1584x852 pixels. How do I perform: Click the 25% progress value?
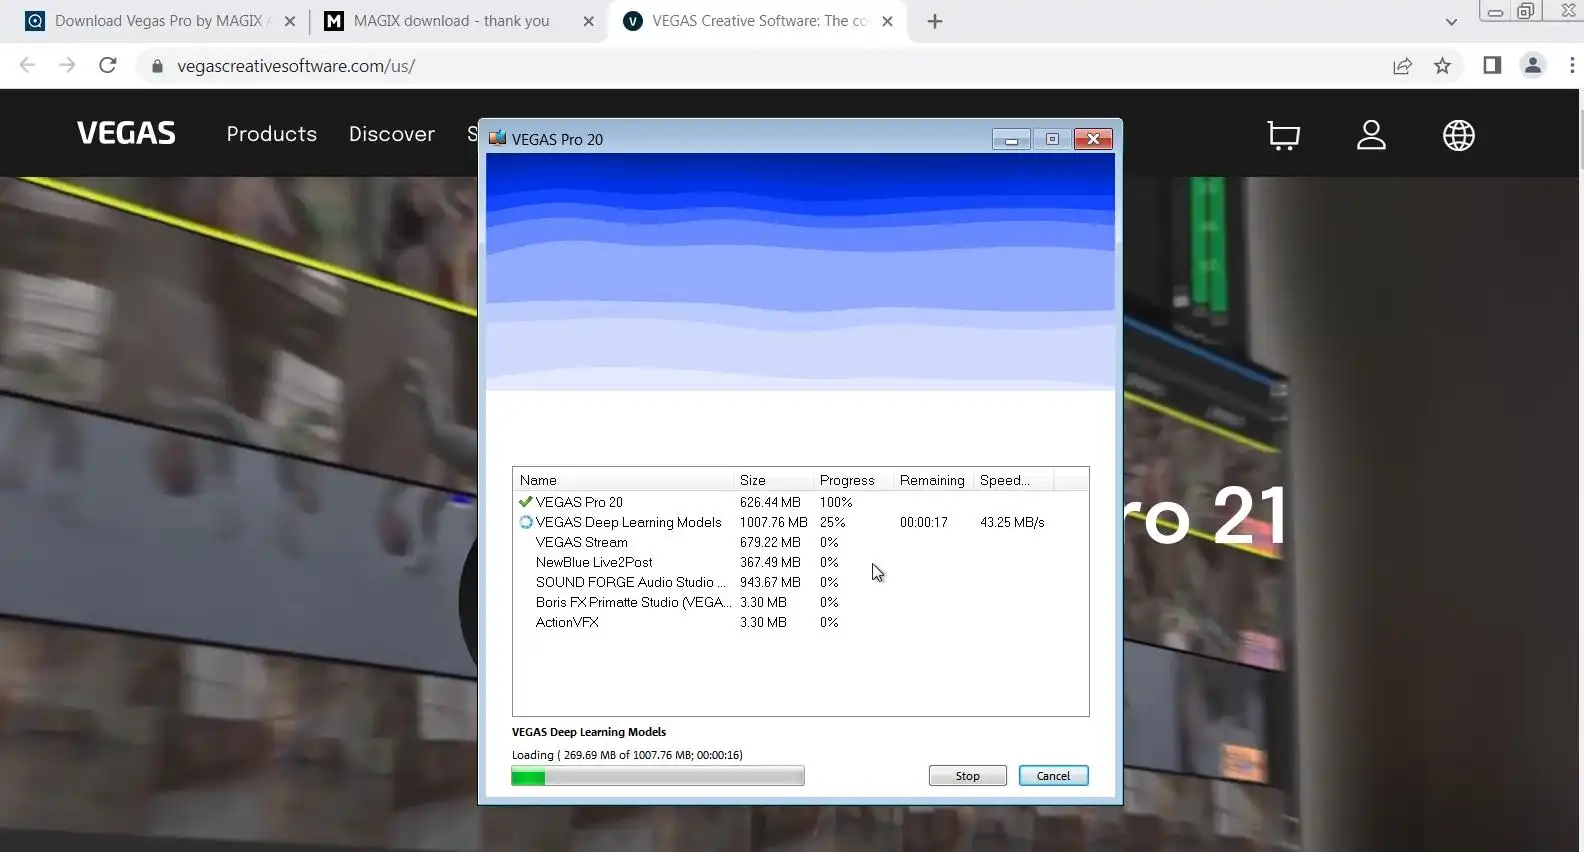[x=832, y=522]
